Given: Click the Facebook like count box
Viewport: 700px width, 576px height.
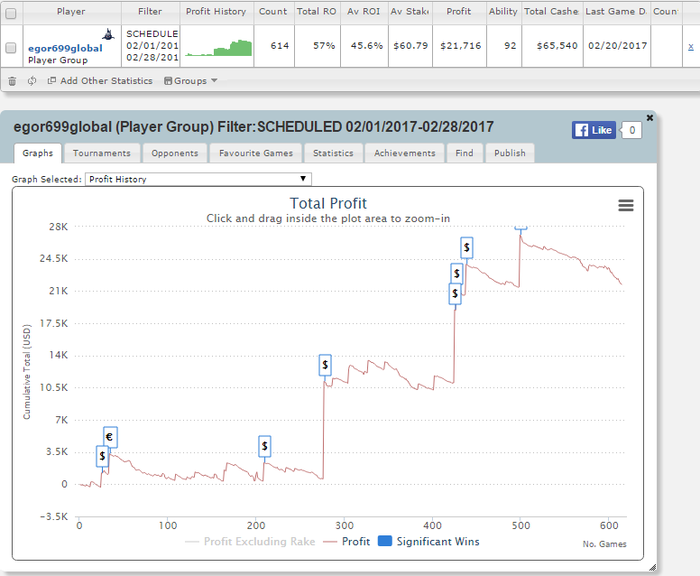Looking at the screenshot, I should pos(632,130).
